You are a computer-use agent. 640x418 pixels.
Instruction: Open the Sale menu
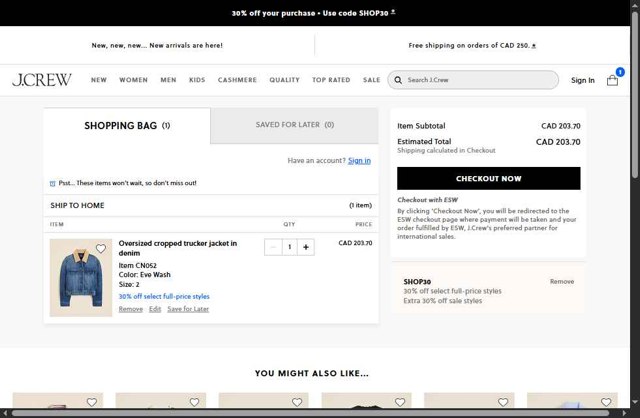tap(371, 80)
